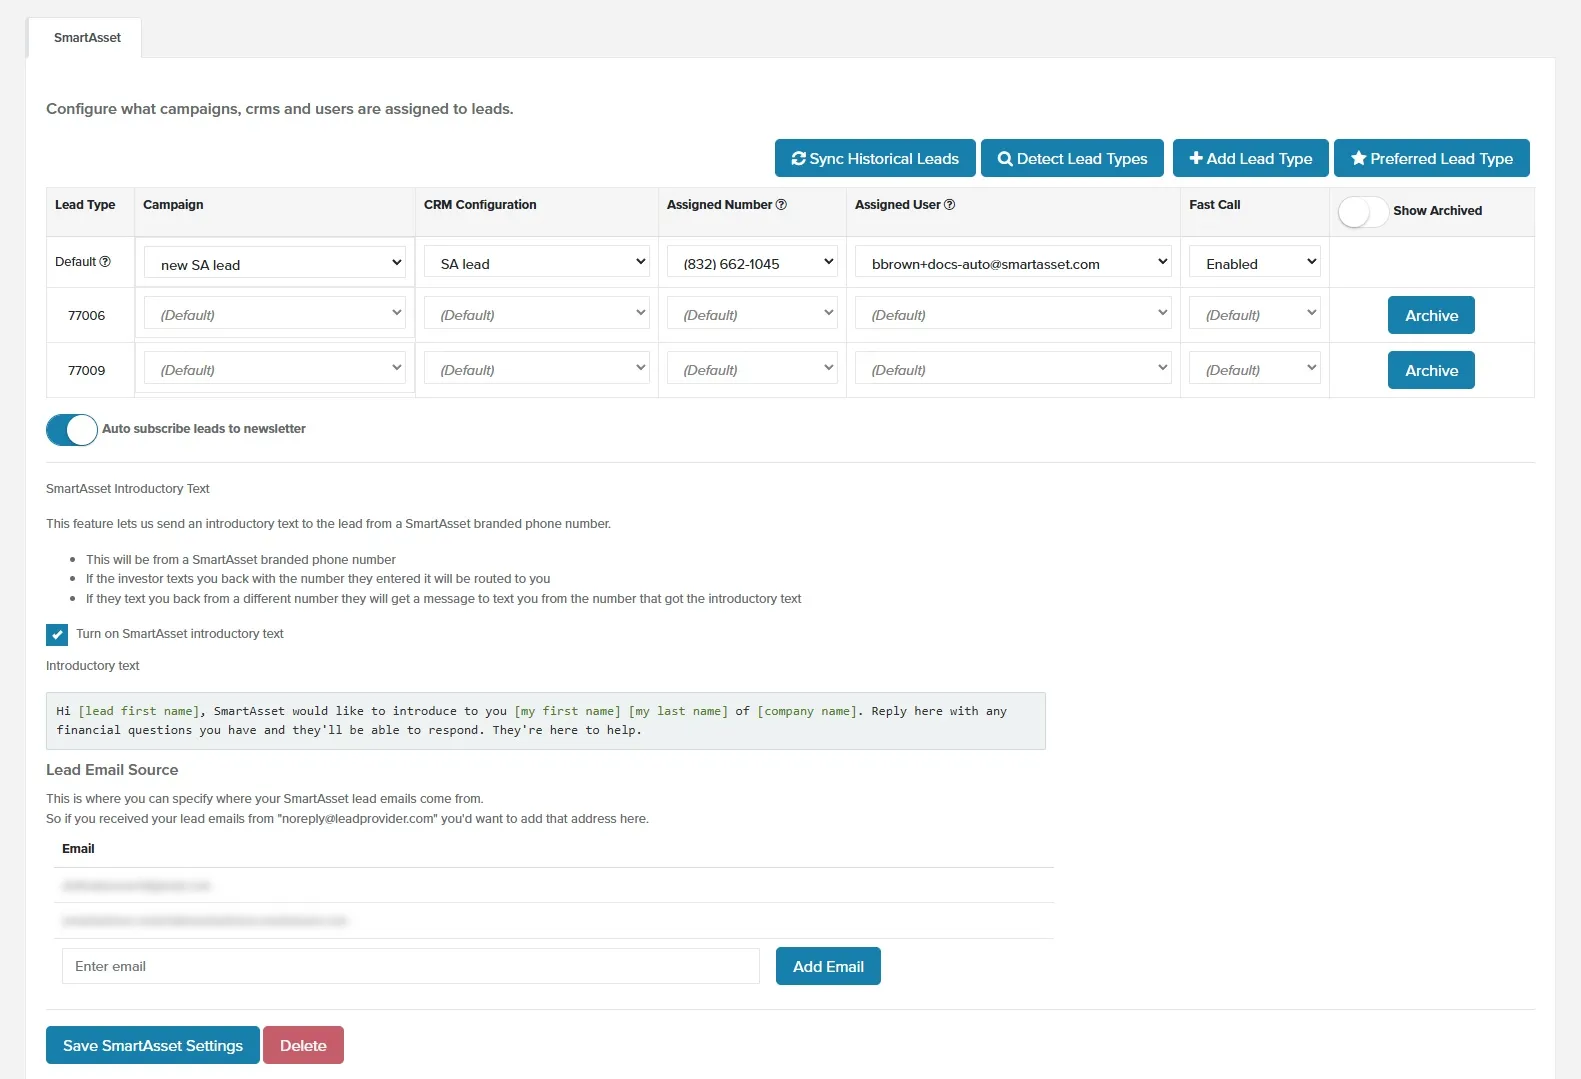Open Assigned Number dropdown for 77009
Viewport: 1581px width, 1079px height.
[x=752, y=369]
